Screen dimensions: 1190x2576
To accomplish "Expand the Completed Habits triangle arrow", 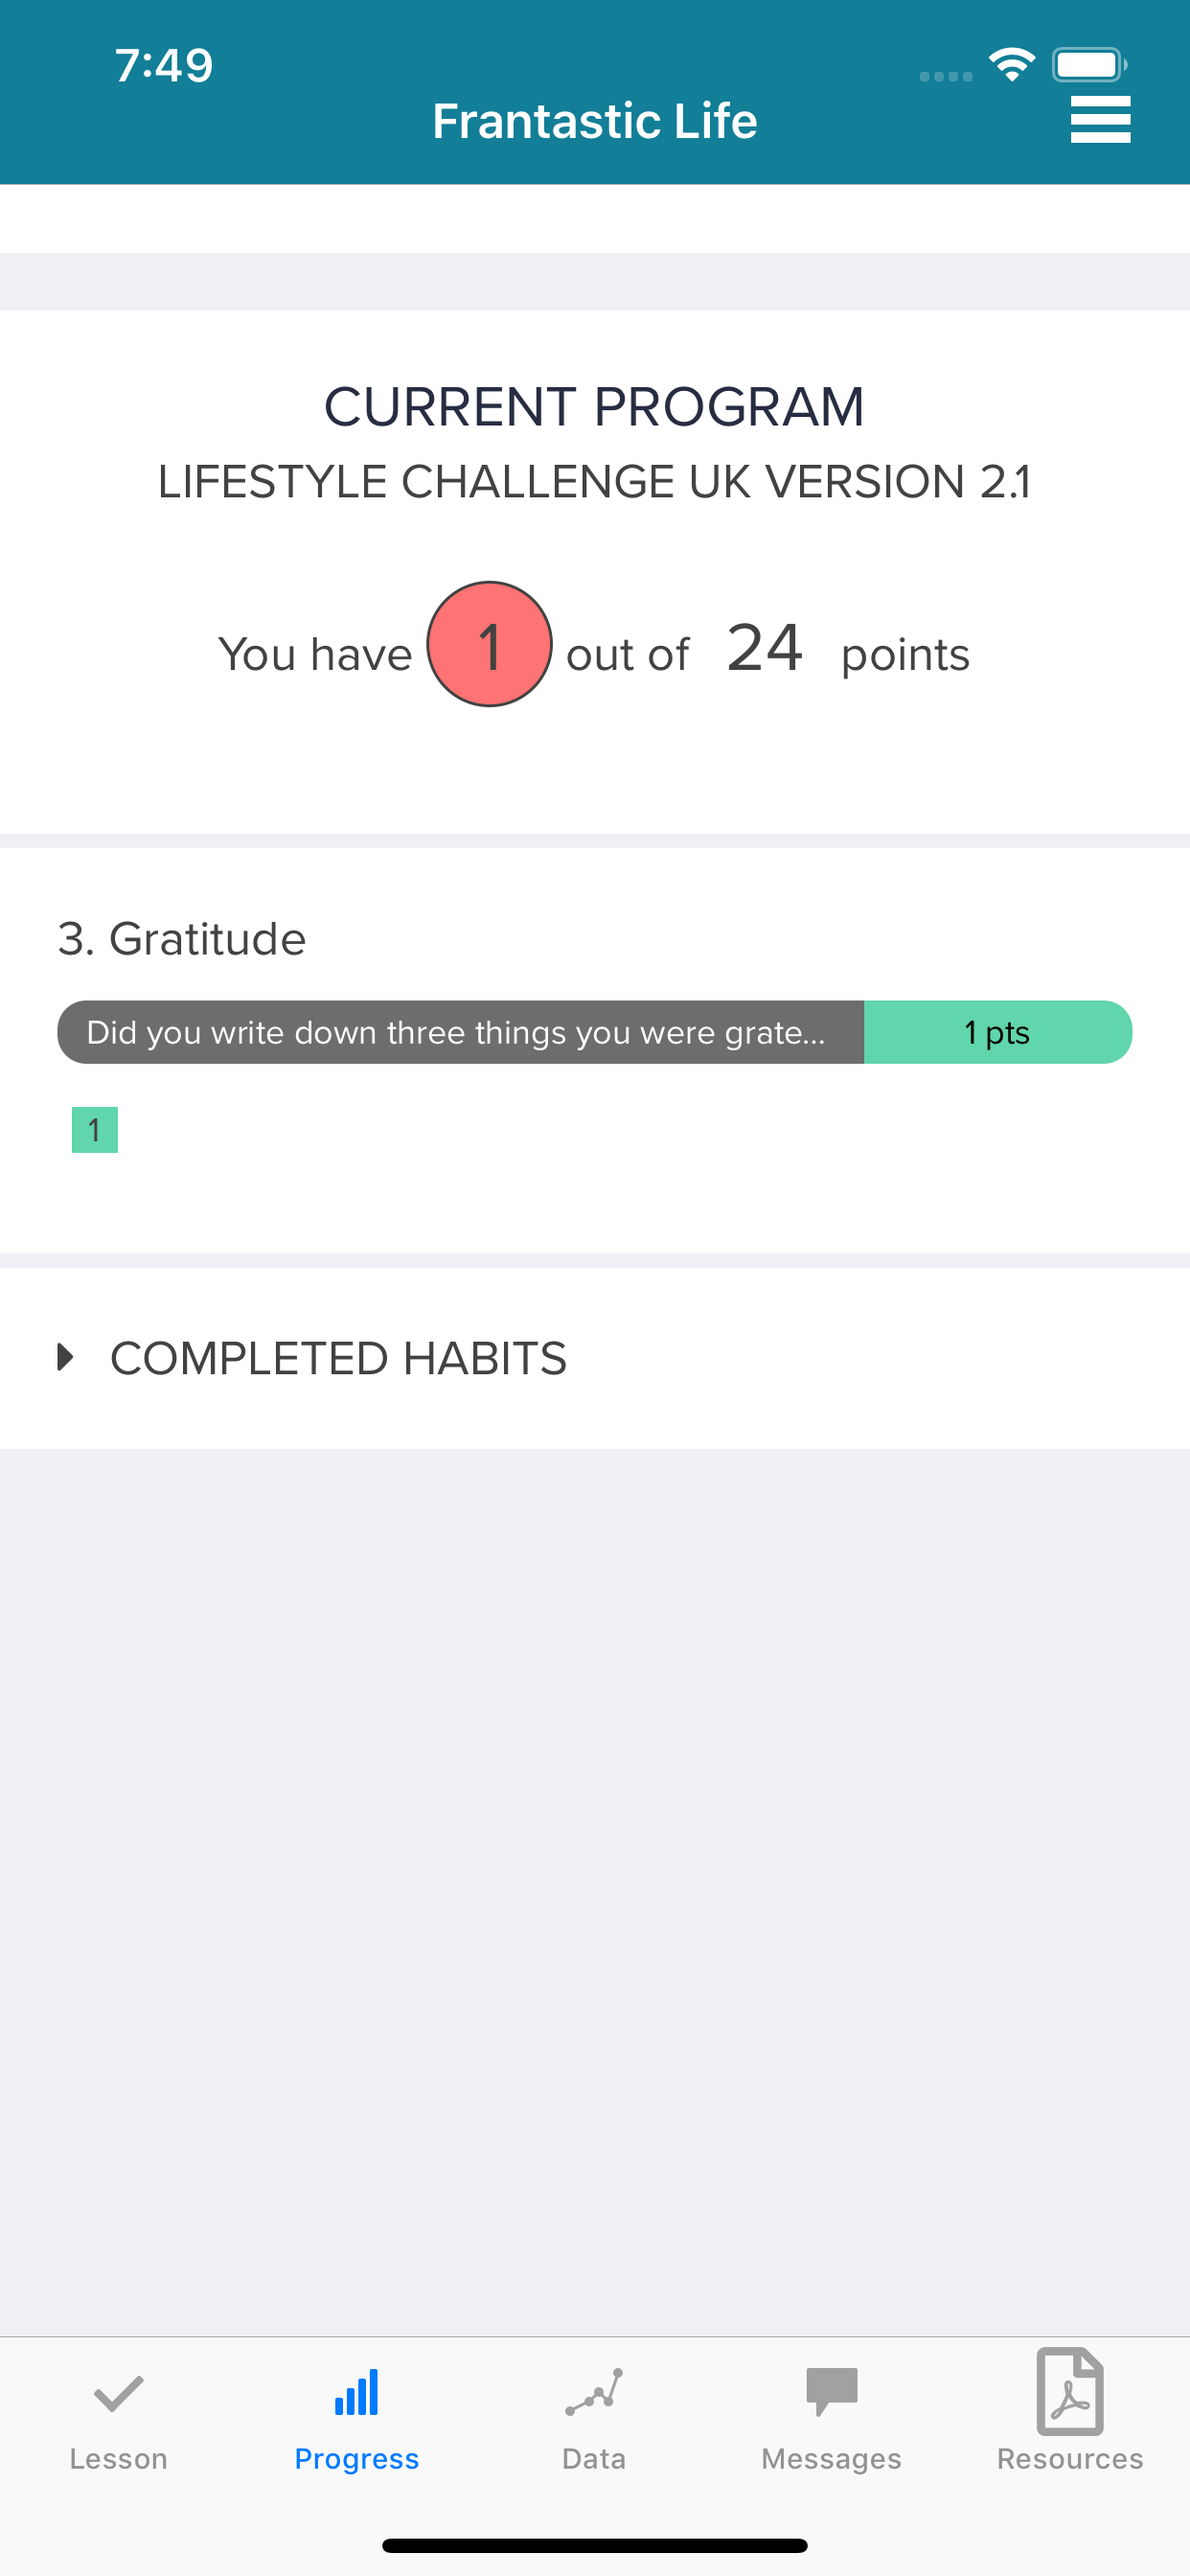I will click(66, 1357).
